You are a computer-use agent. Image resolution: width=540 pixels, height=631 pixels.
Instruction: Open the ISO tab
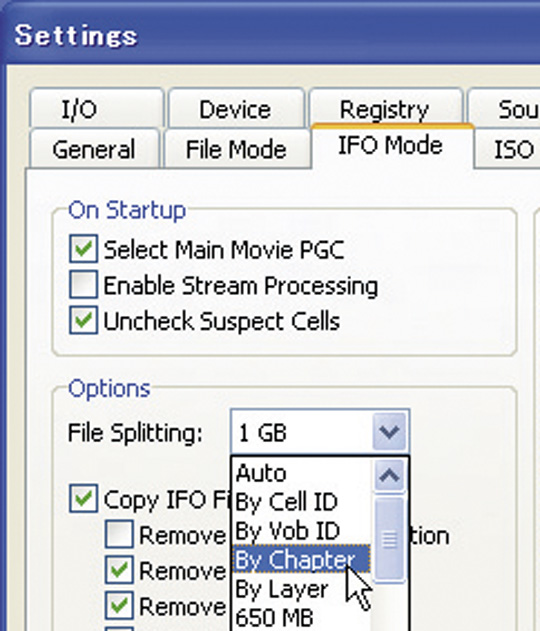tap(509, 149)
